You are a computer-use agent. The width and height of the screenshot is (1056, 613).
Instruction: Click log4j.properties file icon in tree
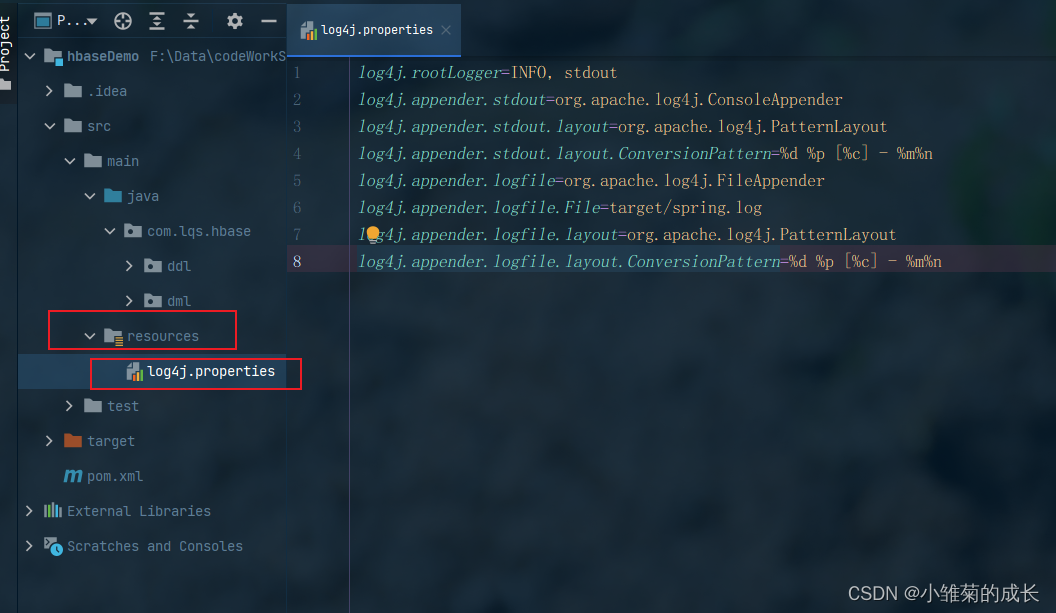click(x=135, y=372)
